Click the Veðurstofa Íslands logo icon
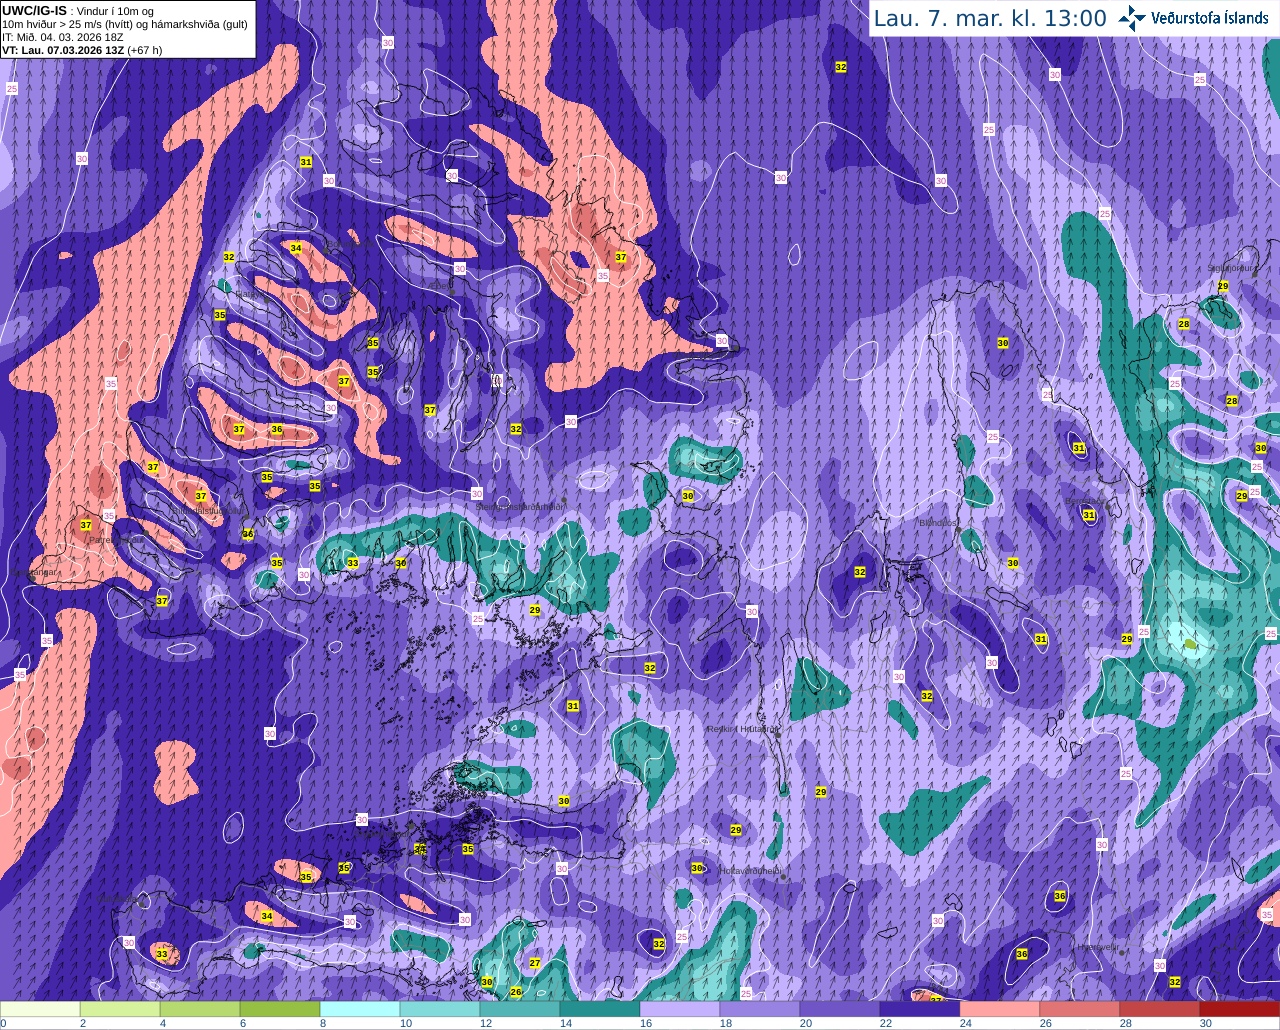Screen dimensions: 1280x1030 [x=1132, y=17]
